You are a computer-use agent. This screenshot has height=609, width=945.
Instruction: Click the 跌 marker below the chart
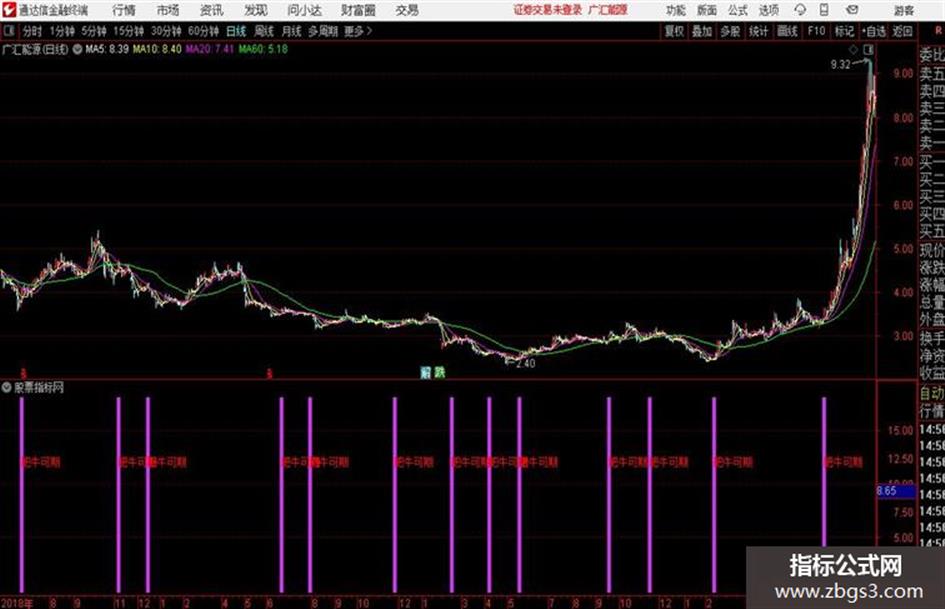pyautogui.click(x=440, y=373)
